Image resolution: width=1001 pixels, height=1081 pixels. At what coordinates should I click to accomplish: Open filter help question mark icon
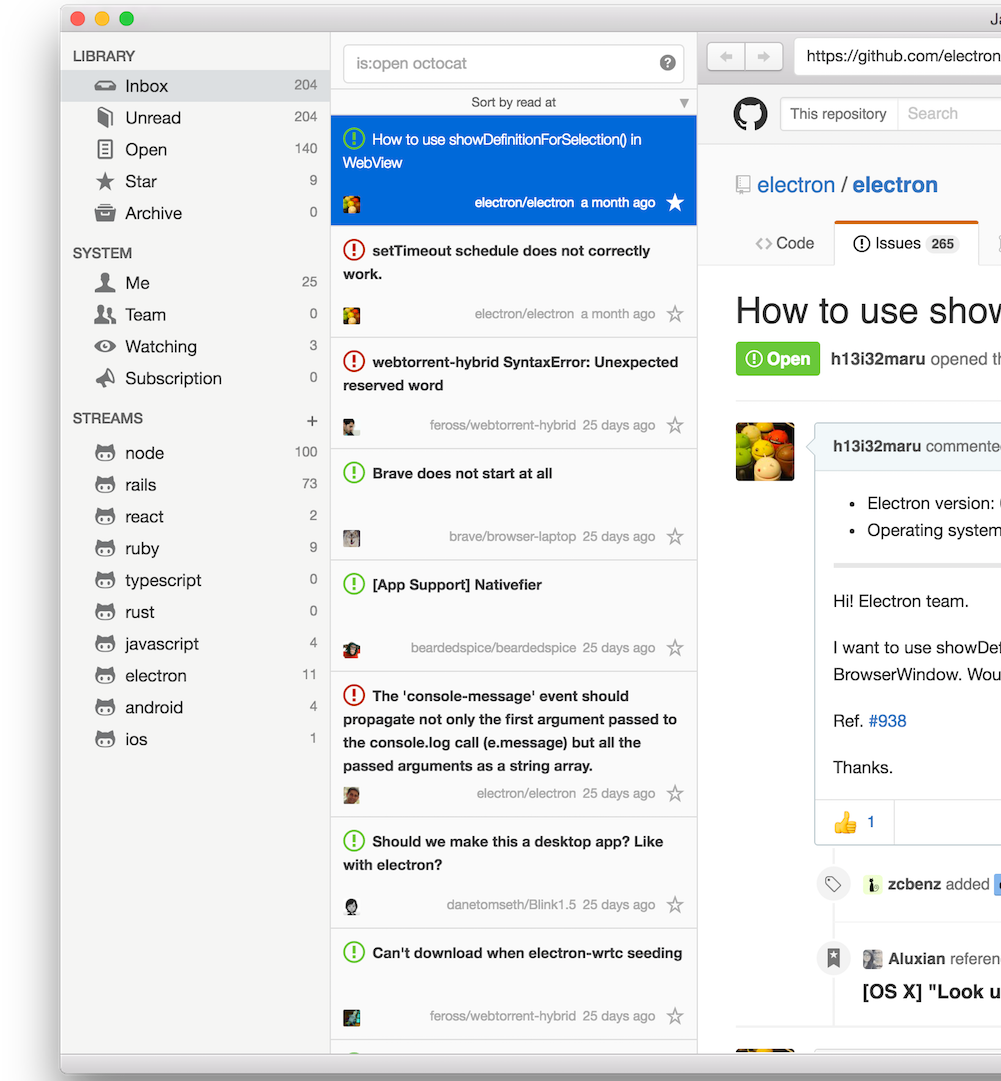pyautogui.click(x=667, y=63)
